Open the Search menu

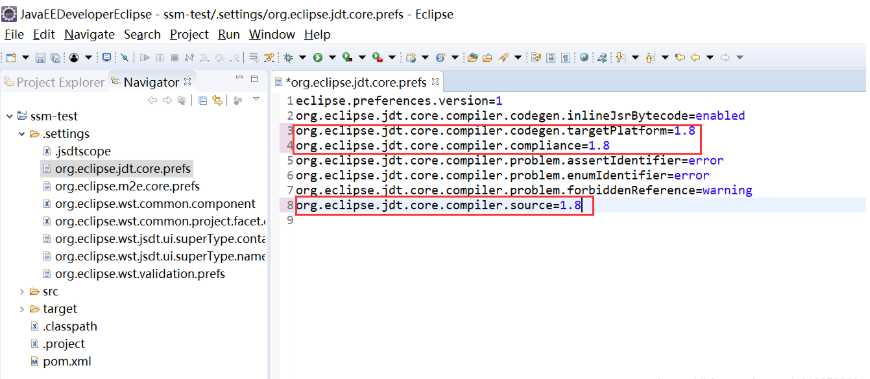click(x=142, y=34)
